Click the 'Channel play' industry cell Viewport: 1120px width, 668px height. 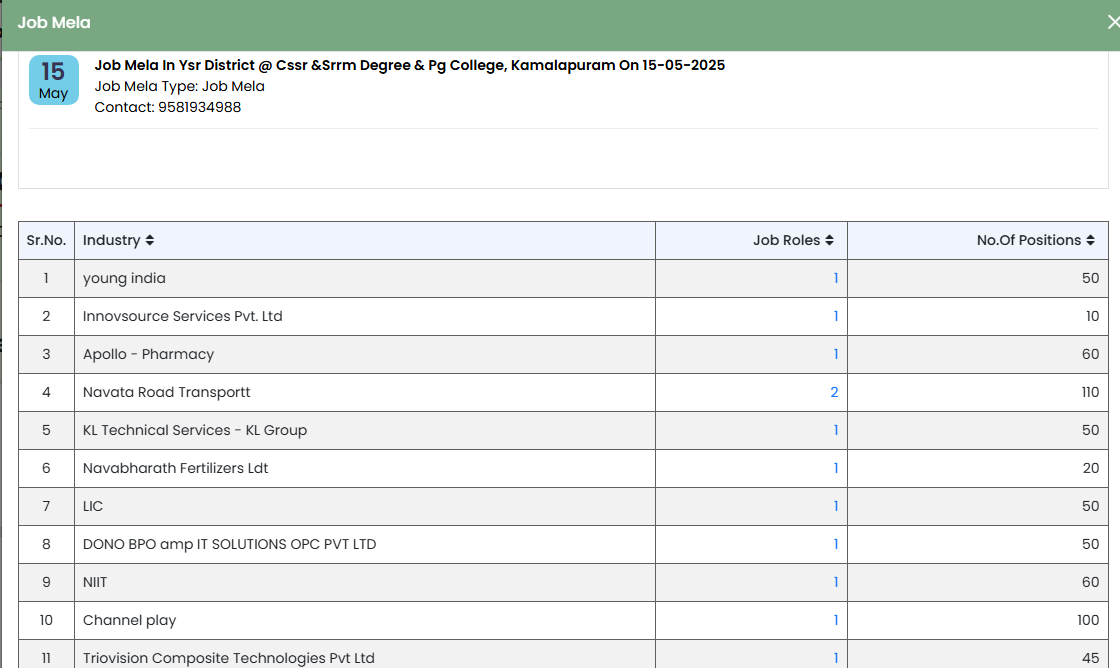click(365, 620)
